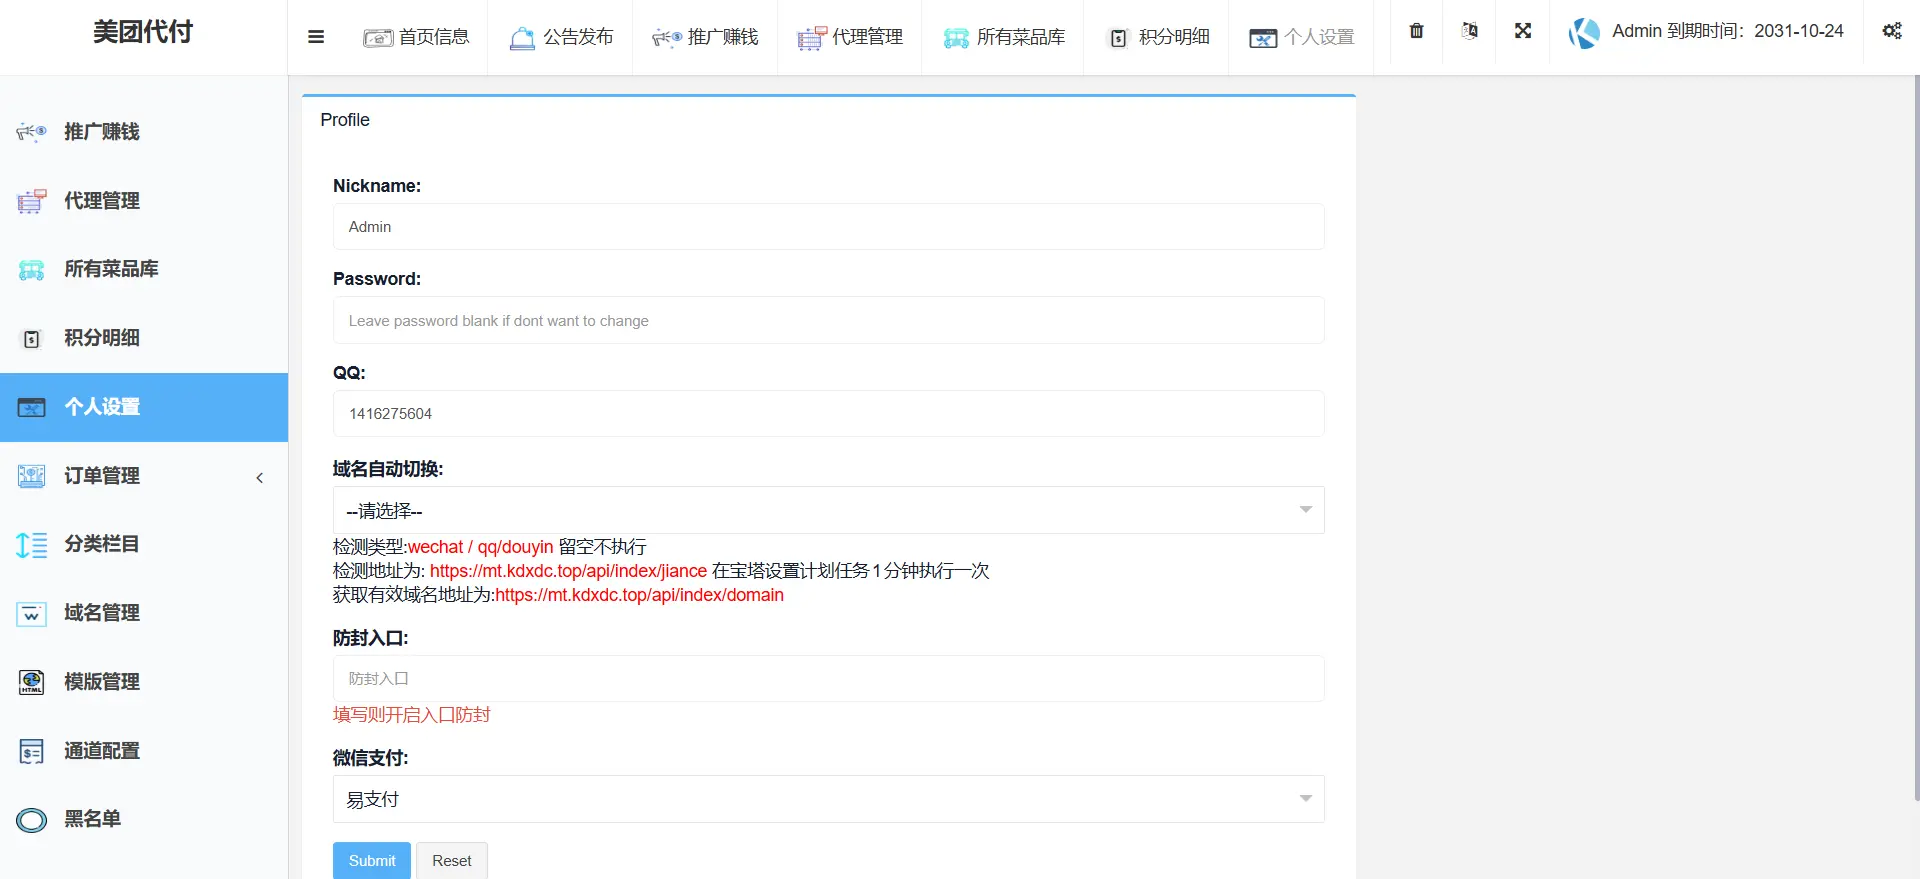1920x879 pixels.
Task: Toggle the hamburger sidebar menu icon
Action: 316,37
